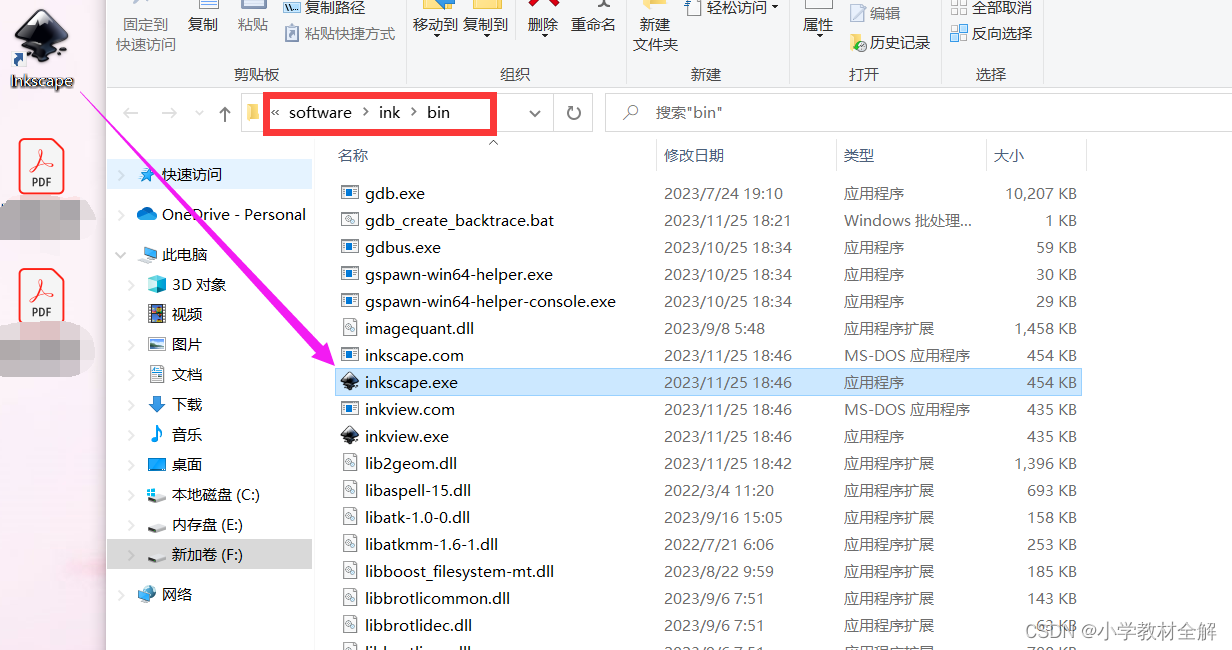Click the refresh button next to address bar
1232x650 pixels.
point(573,112)
